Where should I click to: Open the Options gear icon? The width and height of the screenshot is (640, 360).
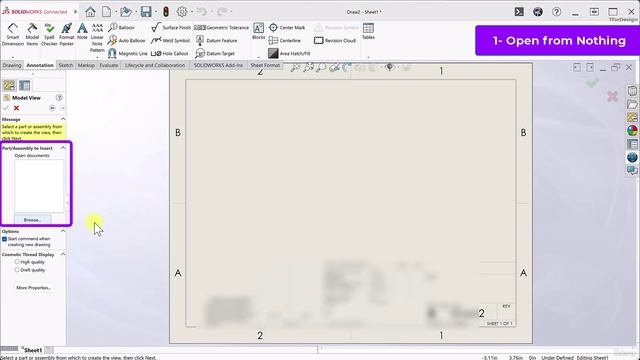[x=182, y=12]
